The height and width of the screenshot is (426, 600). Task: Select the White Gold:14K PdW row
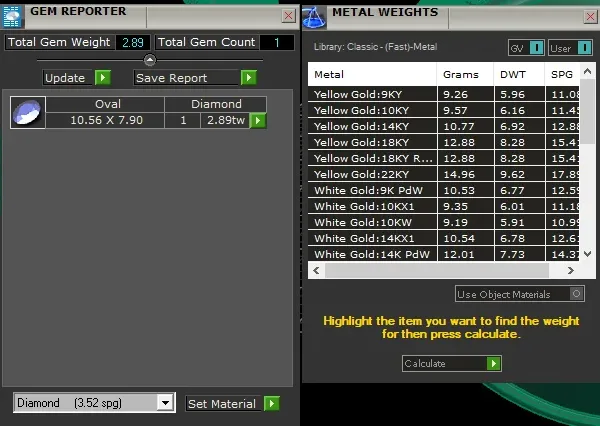click(443, 254)
